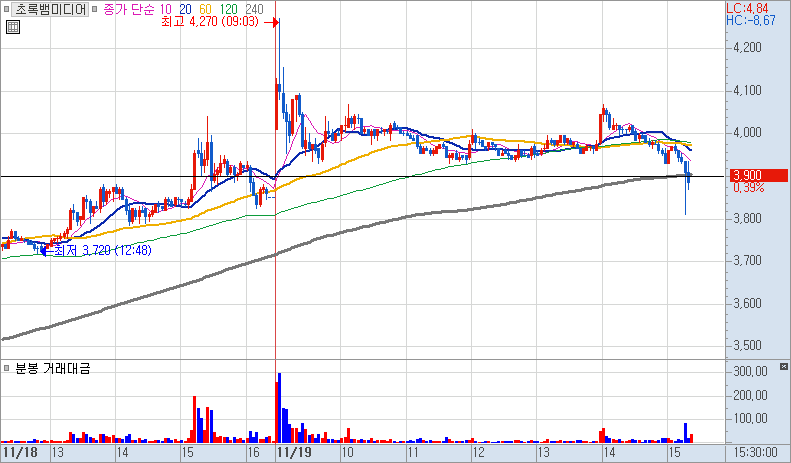Click the 3,700 price axis label
Screen dimensions: 791x463
tap(748, 260)
